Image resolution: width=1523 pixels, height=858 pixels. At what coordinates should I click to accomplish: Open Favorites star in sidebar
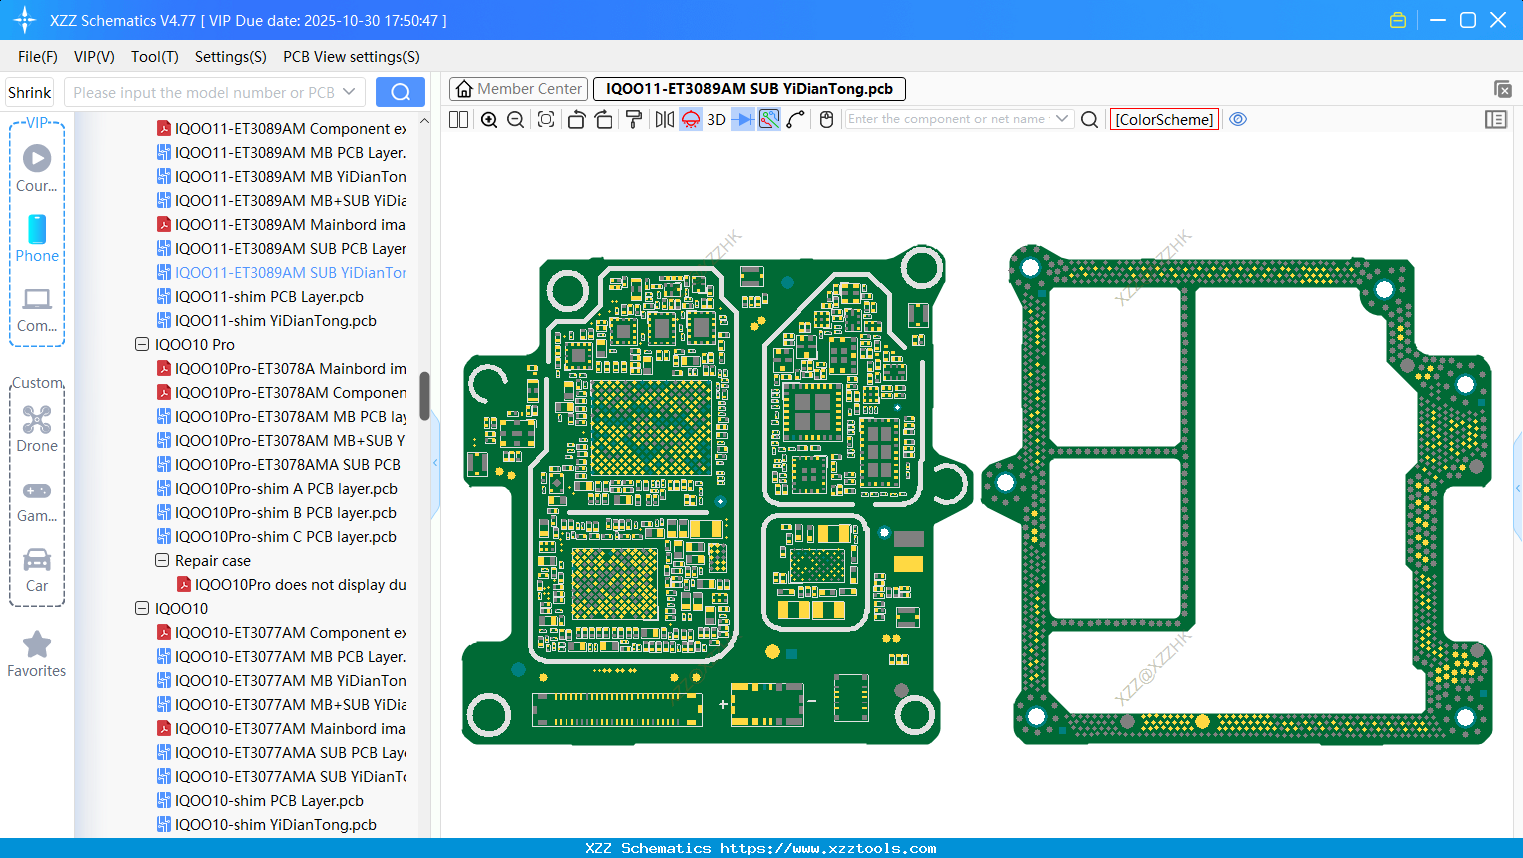point(37,654)
